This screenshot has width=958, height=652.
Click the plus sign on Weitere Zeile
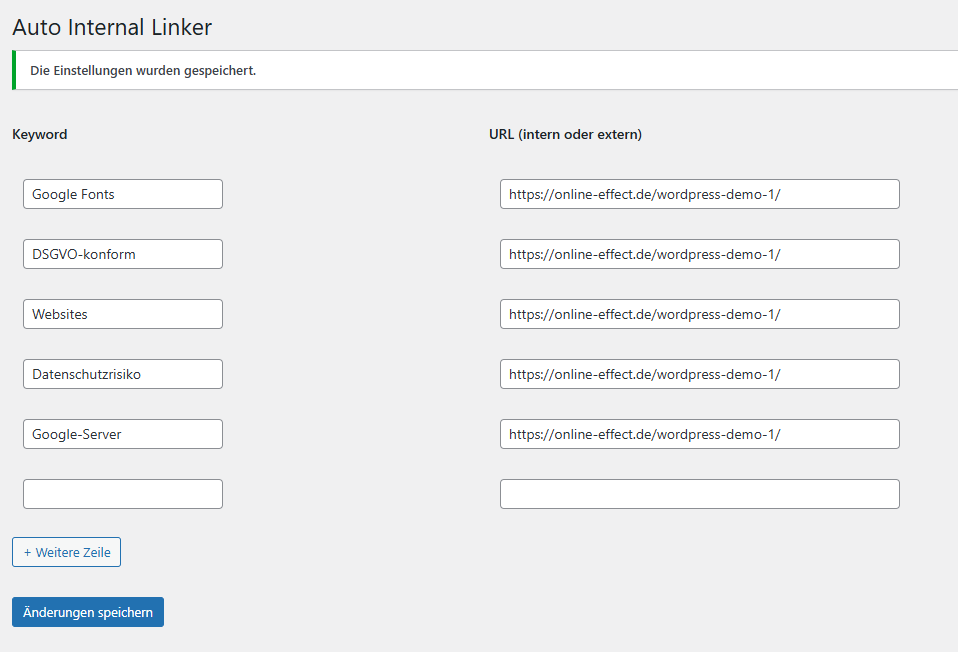(27, 552)
